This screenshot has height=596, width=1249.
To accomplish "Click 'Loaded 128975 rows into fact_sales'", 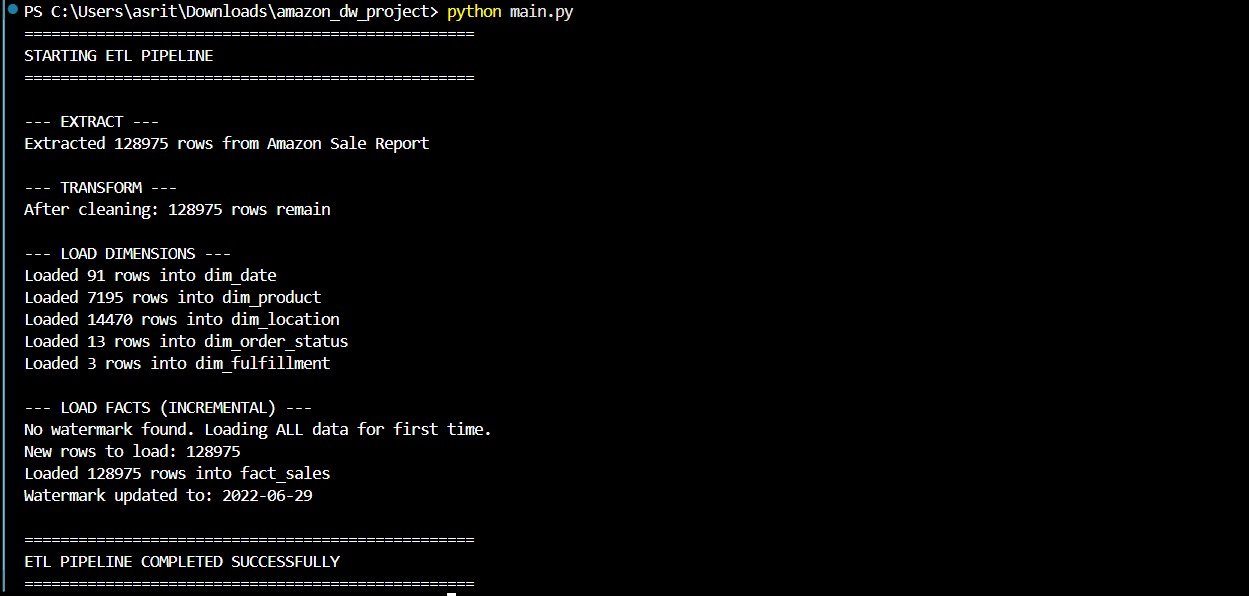I will (x=177, y=474).
